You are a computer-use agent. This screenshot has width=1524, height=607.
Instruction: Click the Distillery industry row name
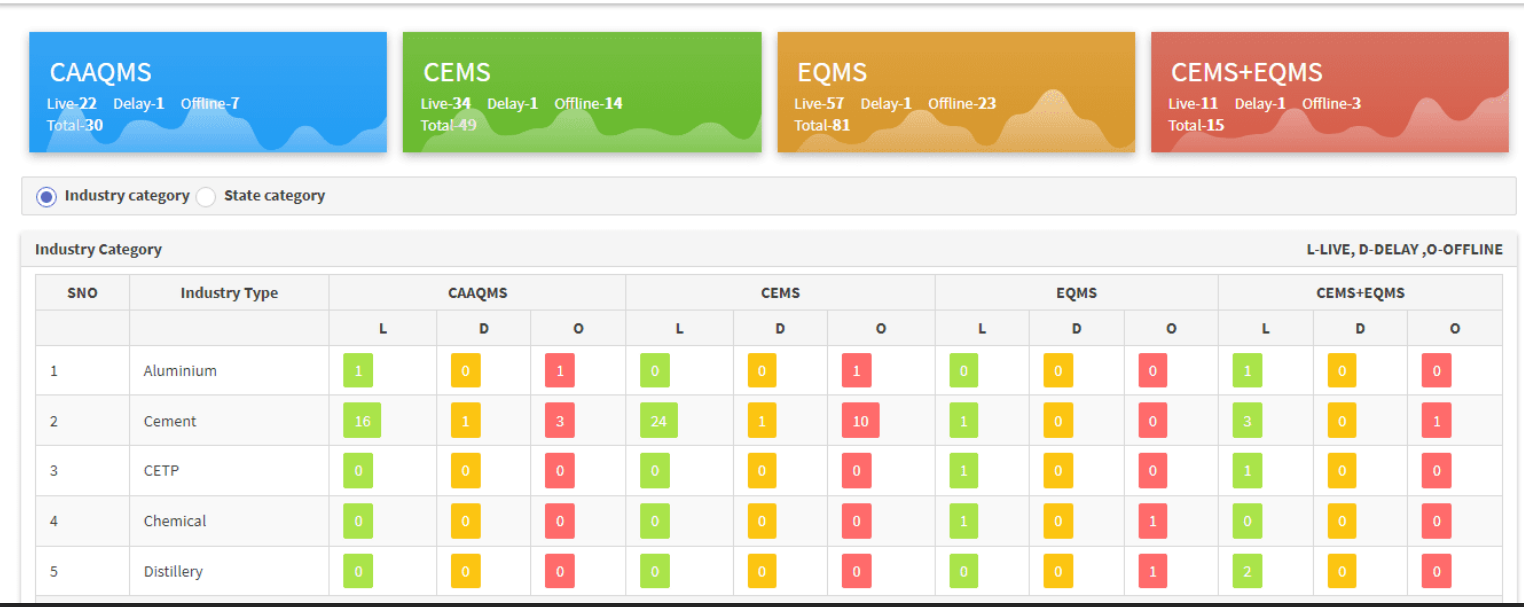tap(173, 572)
